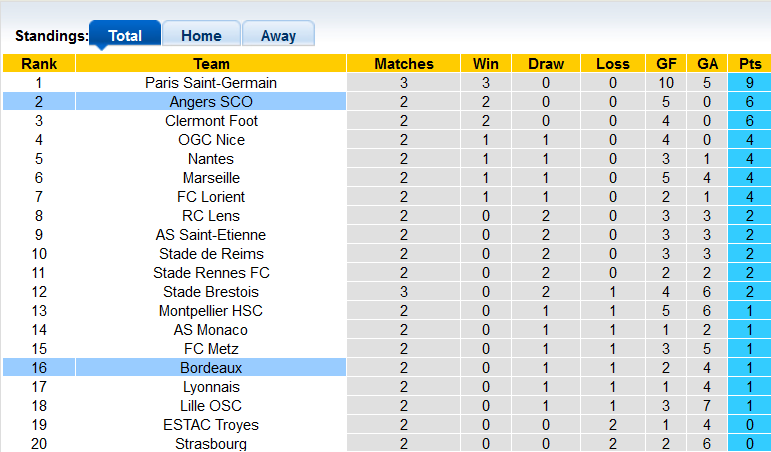Select Lille OSC in the table
This screenshot has height=452, width=771.
[x=211, y=406]
